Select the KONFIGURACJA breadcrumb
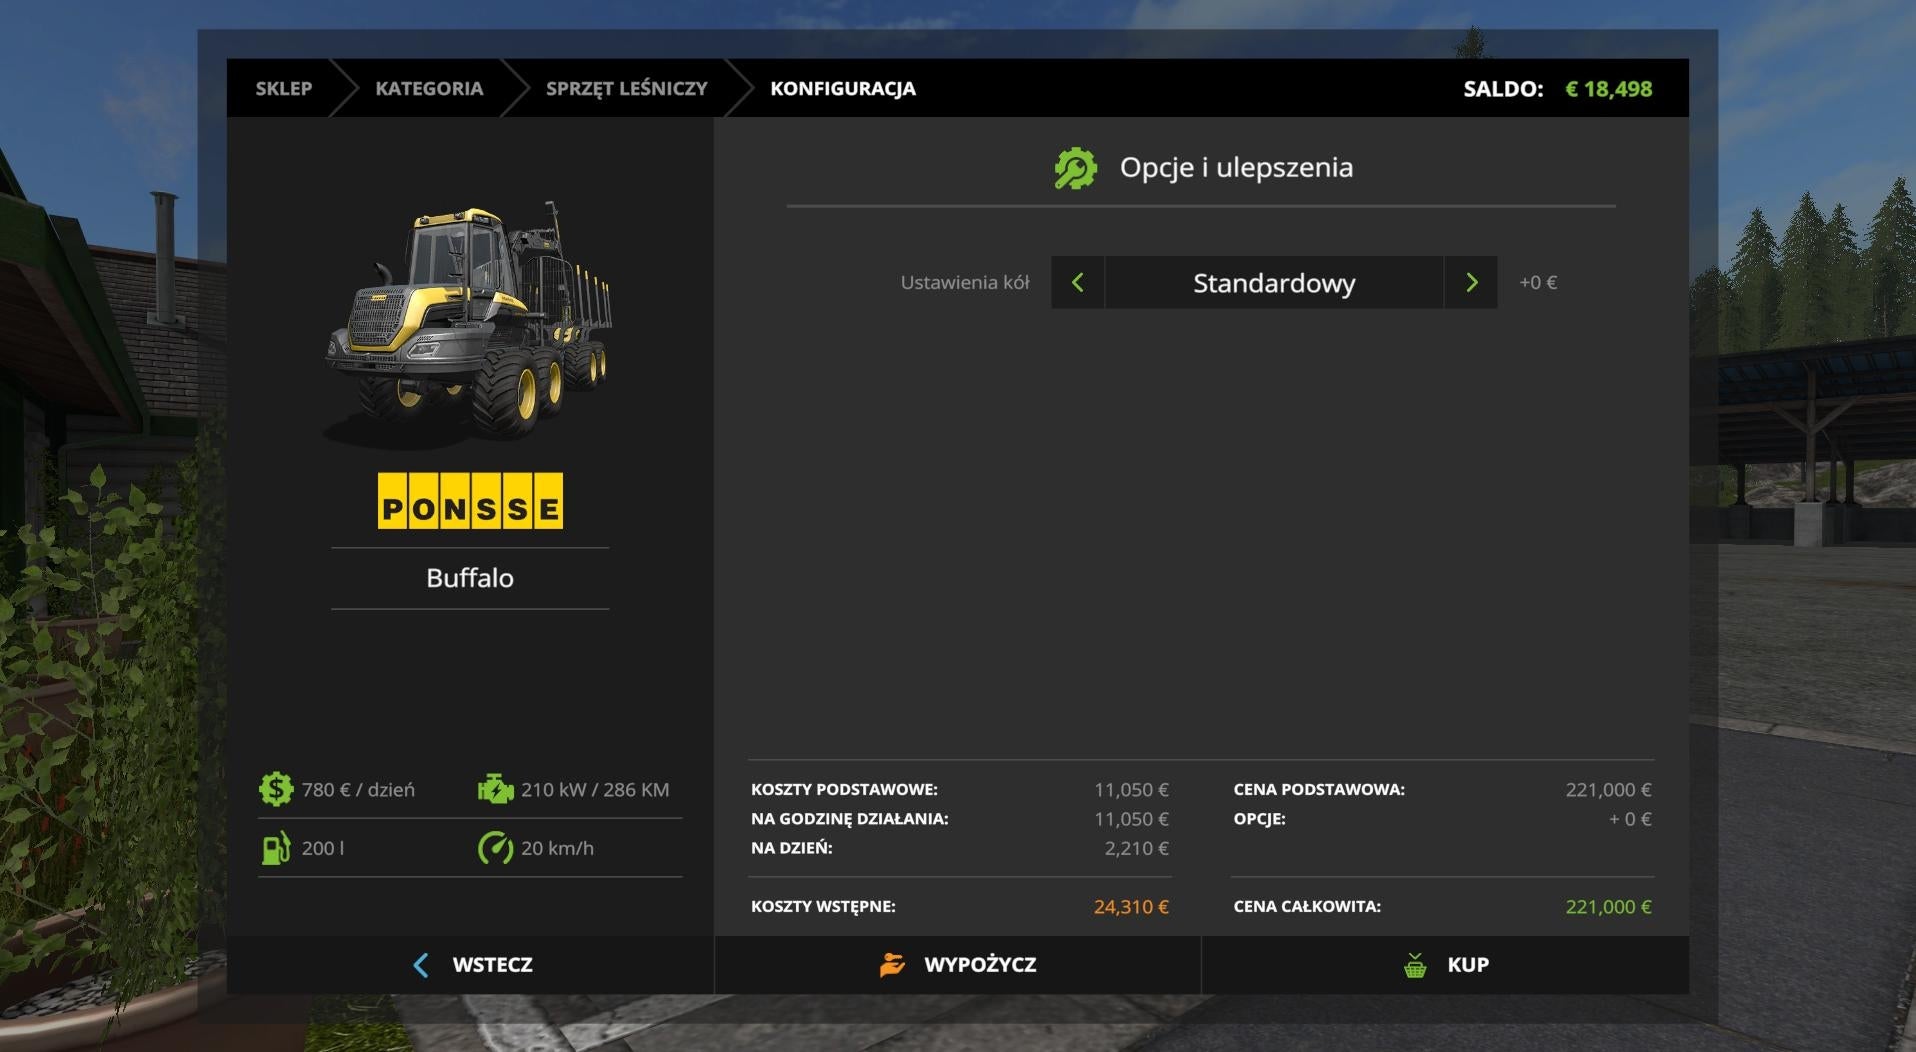The height and width of the screenshot is (1052, 1916). tap(843, 88)
